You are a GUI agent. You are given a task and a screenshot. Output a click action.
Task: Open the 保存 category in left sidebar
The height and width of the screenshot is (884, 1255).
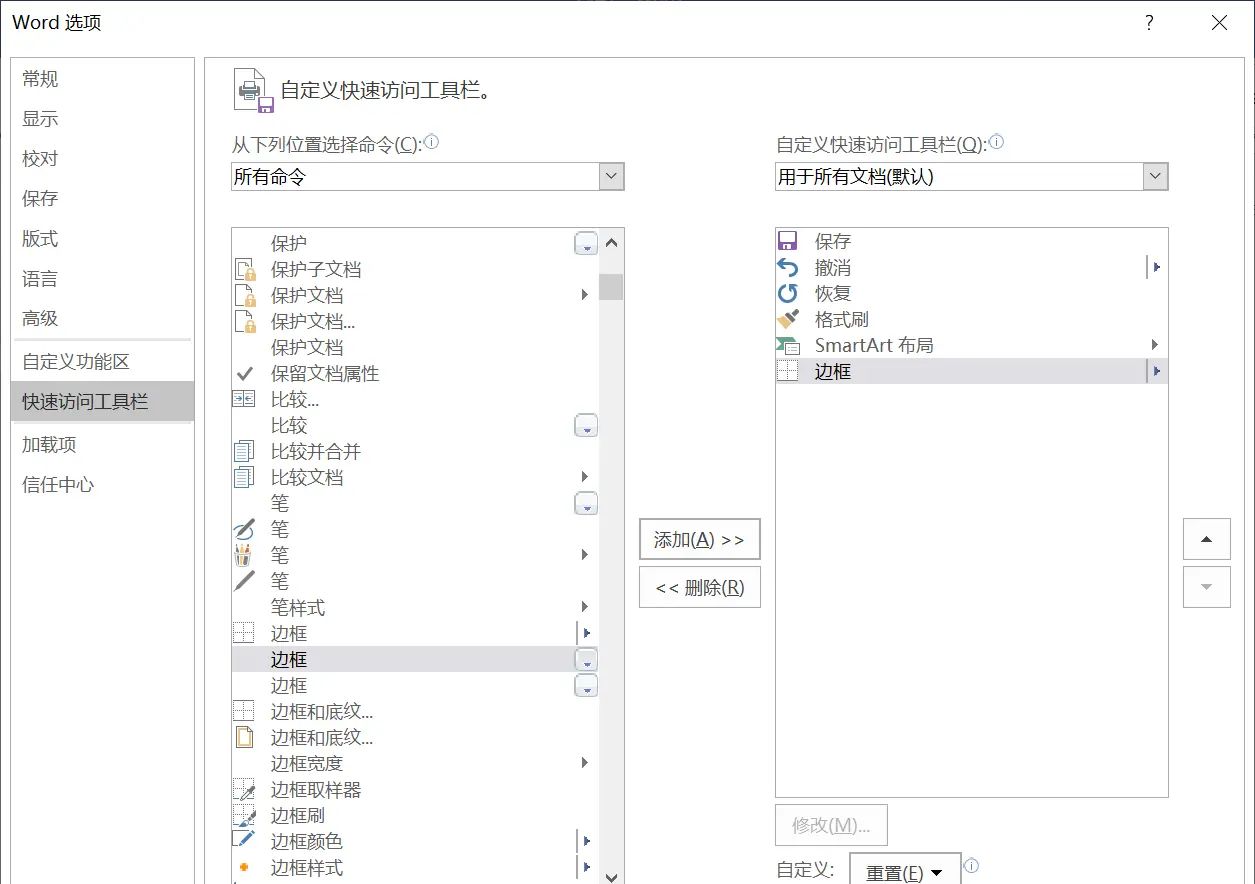click(x=102, y=199)
